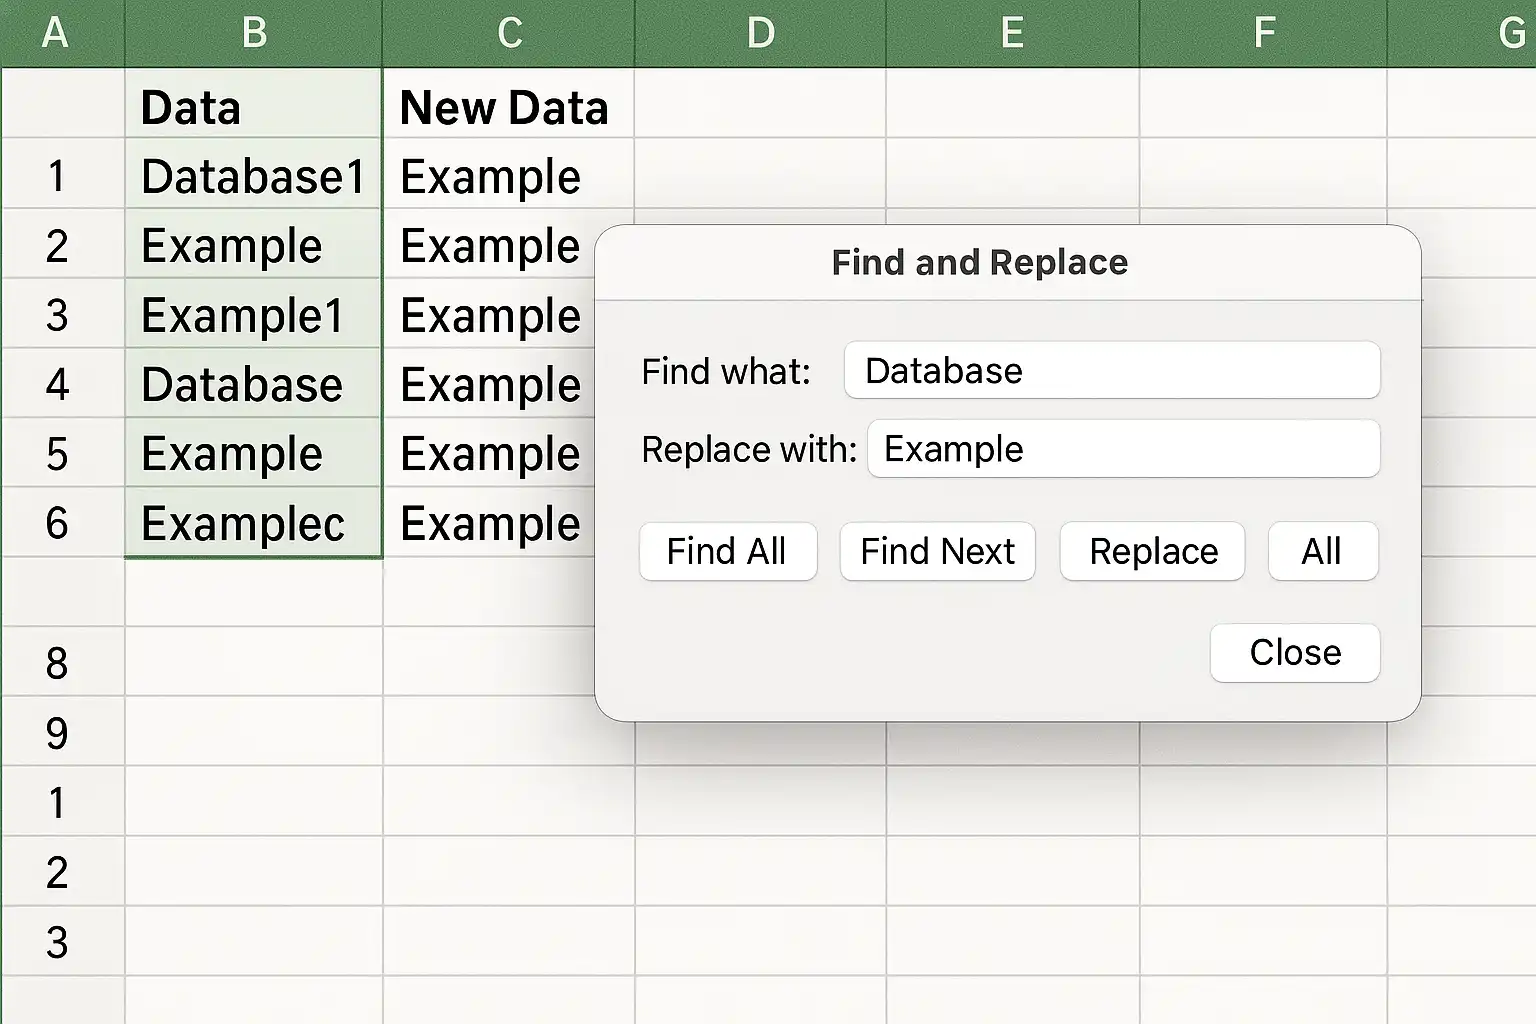
Task: Select the Examplec cell
Action: pyautogui.click(x=254, y=523)
